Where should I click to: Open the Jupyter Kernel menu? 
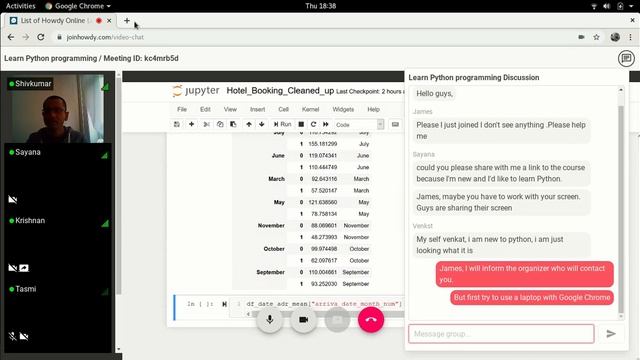pos(310,109)
